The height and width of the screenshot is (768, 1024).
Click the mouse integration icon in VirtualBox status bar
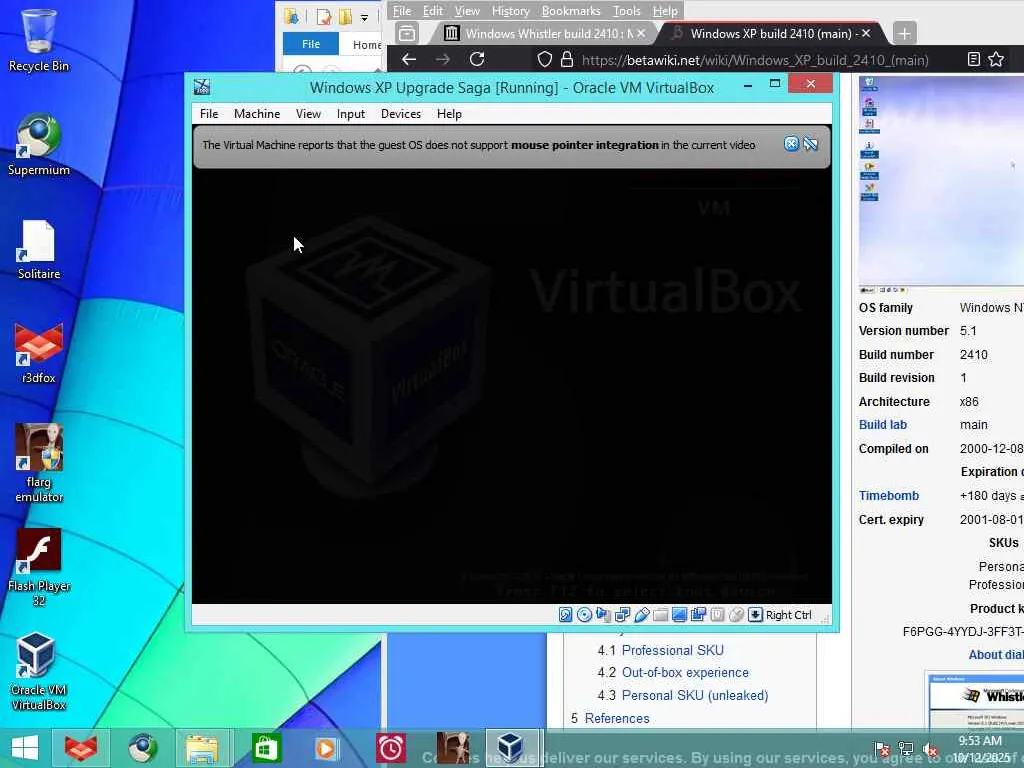(736, 615)
